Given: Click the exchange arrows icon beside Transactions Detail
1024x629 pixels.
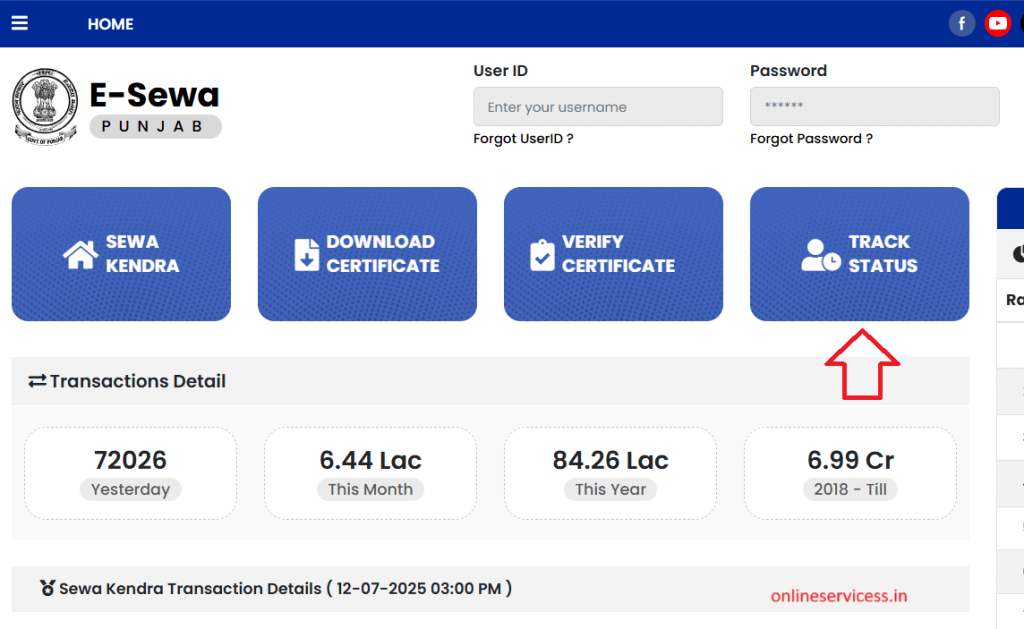Looking at the screenshot, I should tap(37, 381).
